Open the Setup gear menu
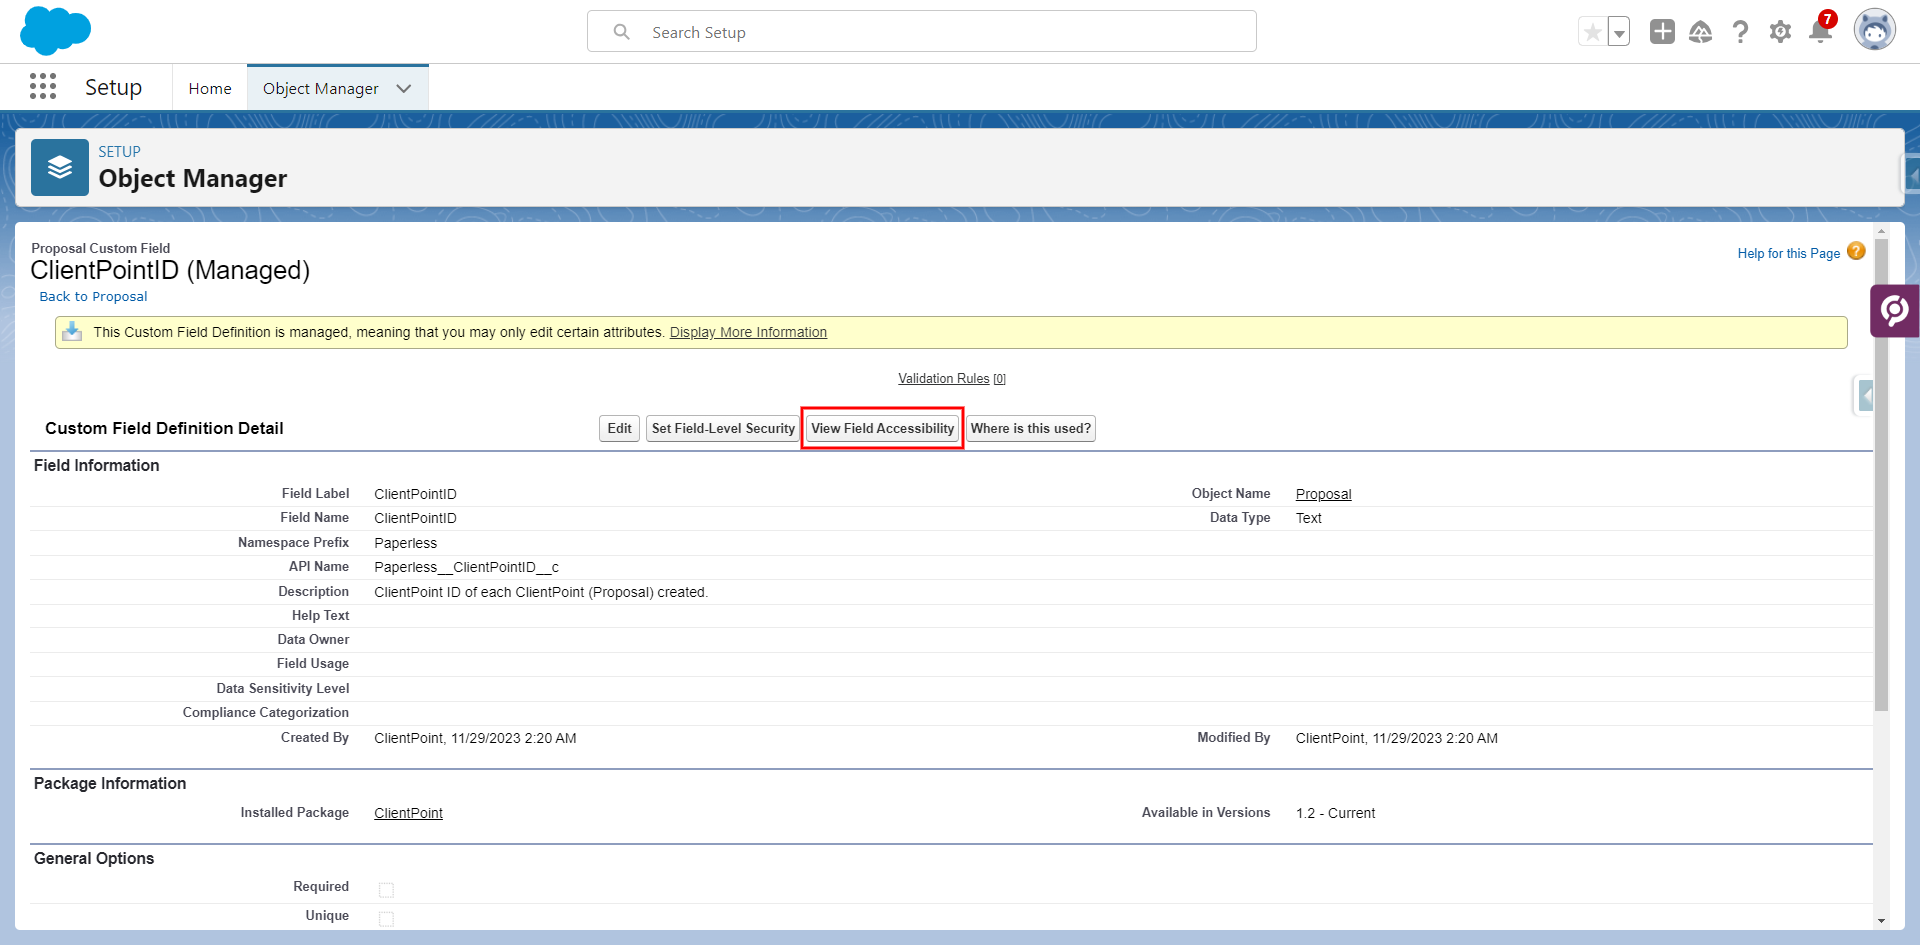1920x945 pixels. [1780, 32]
